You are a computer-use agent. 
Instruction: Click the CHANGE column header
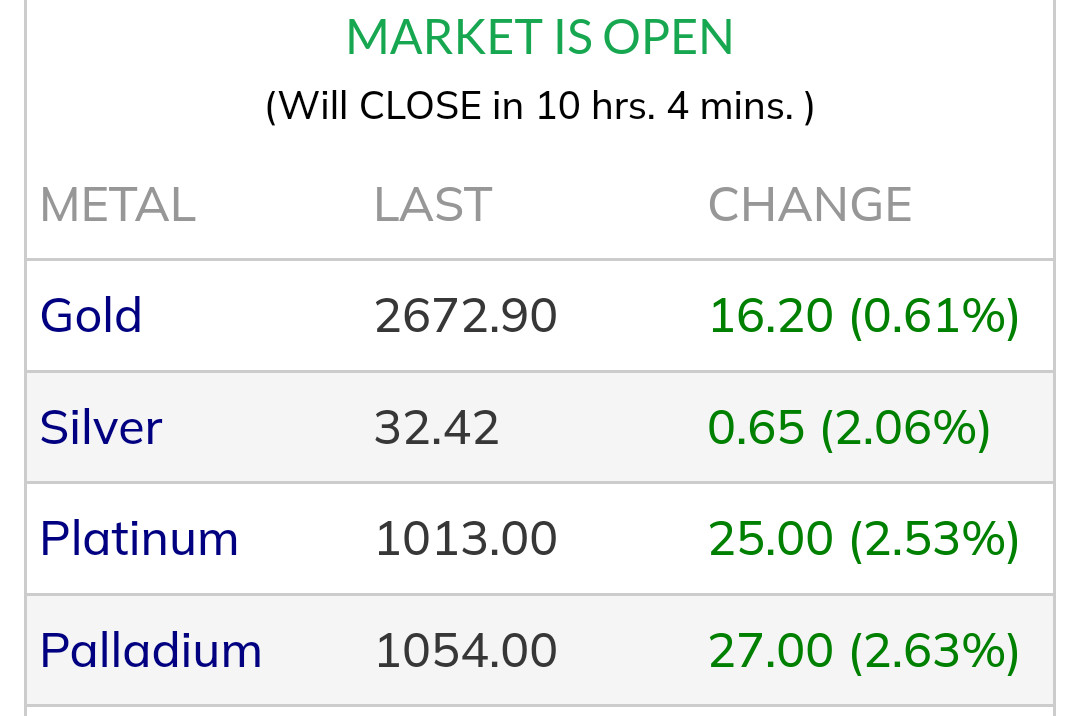point(810,205)
